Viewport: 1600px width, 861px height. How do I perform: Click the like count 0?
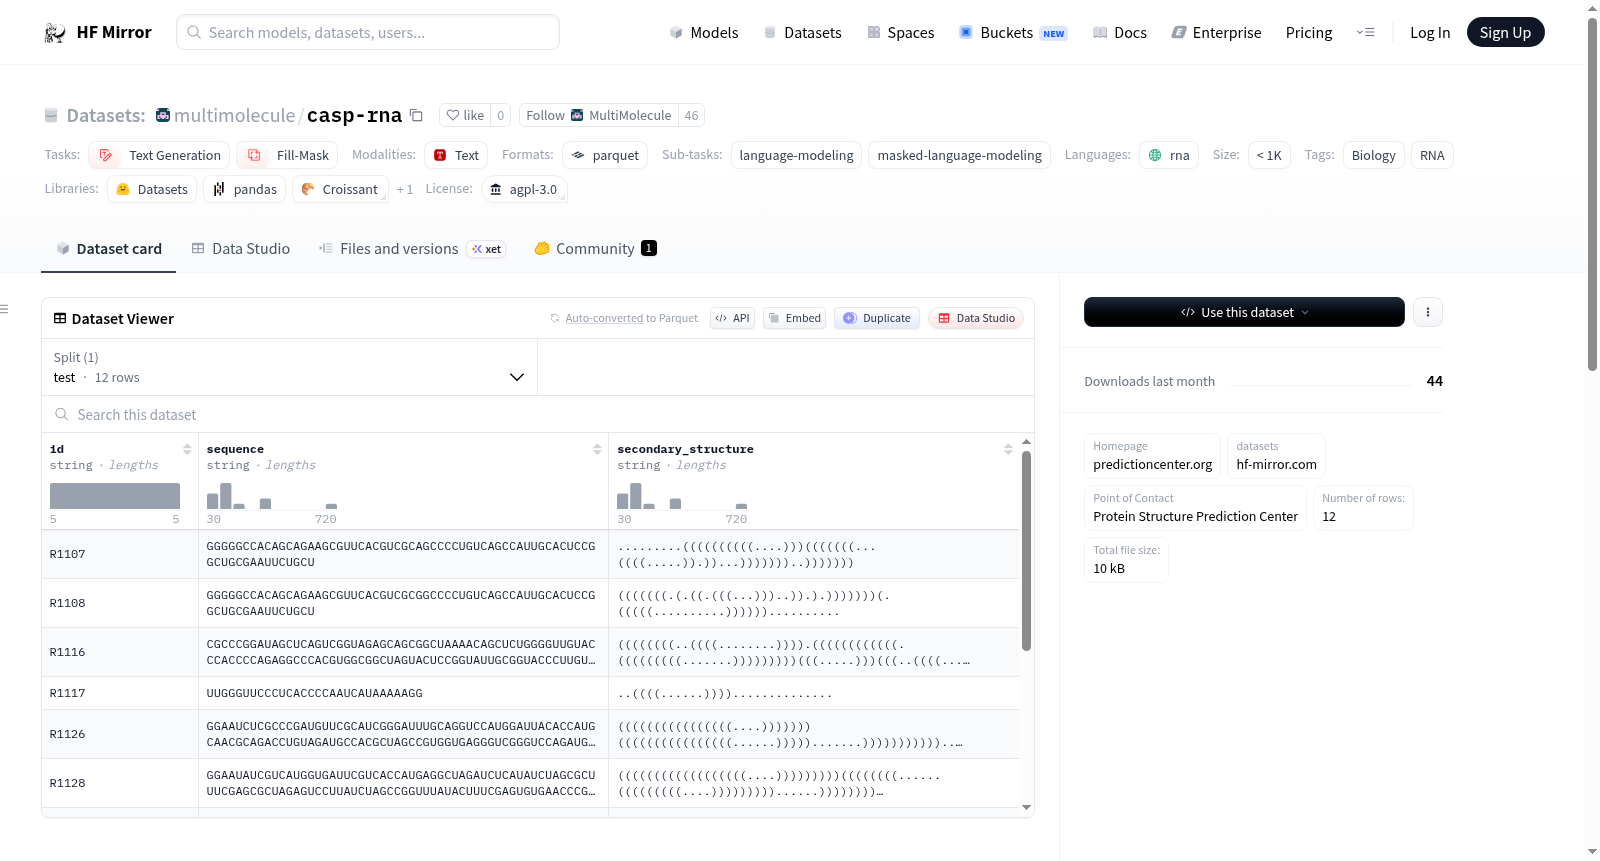point(501,116)
